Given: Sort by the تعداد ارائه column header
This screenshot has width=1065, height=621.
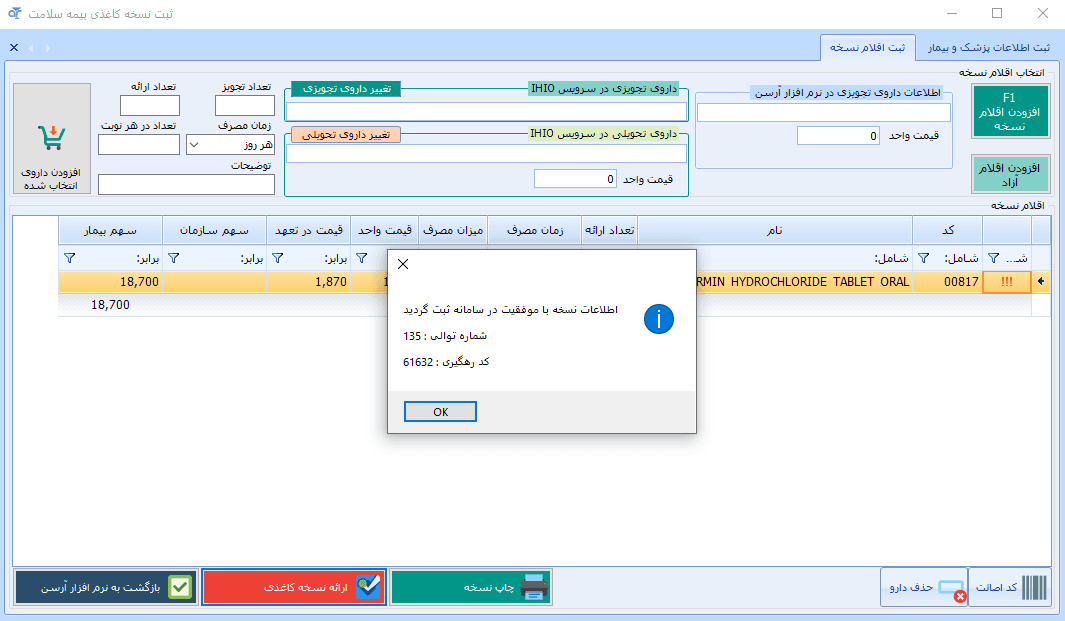Looking at the screenshot, I should pos(609,230).
